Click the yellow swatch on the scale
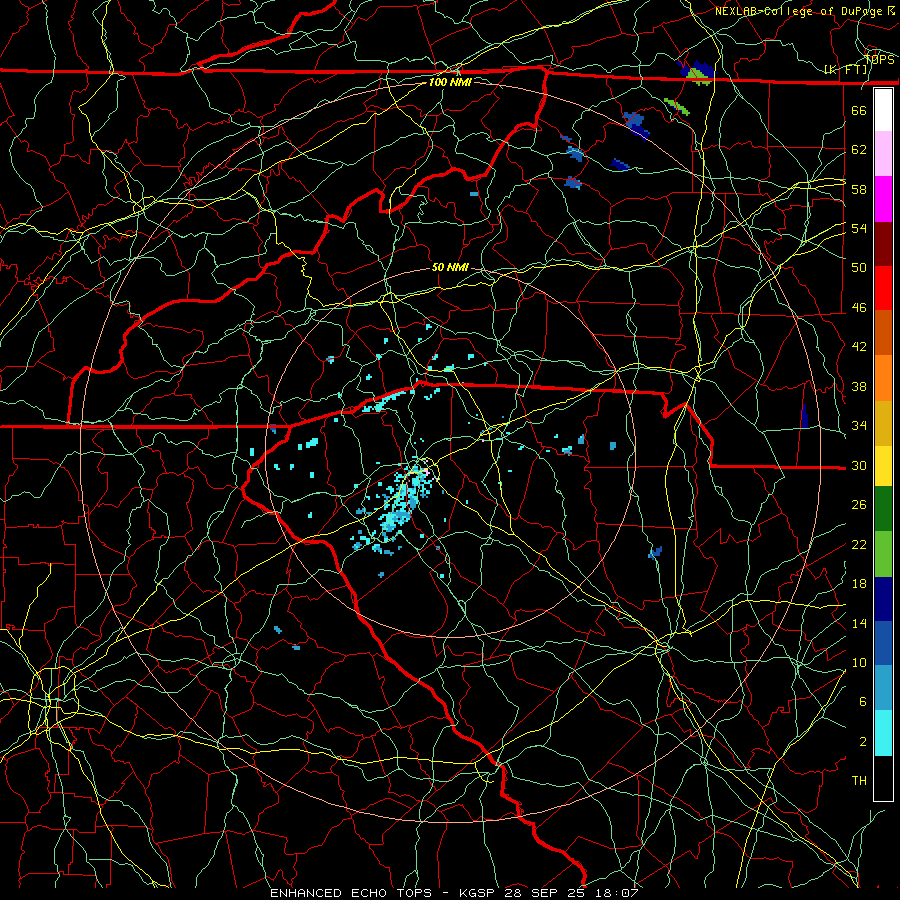Image resolution: width=900 pixels, height=900 pixels. click(883, 466)
